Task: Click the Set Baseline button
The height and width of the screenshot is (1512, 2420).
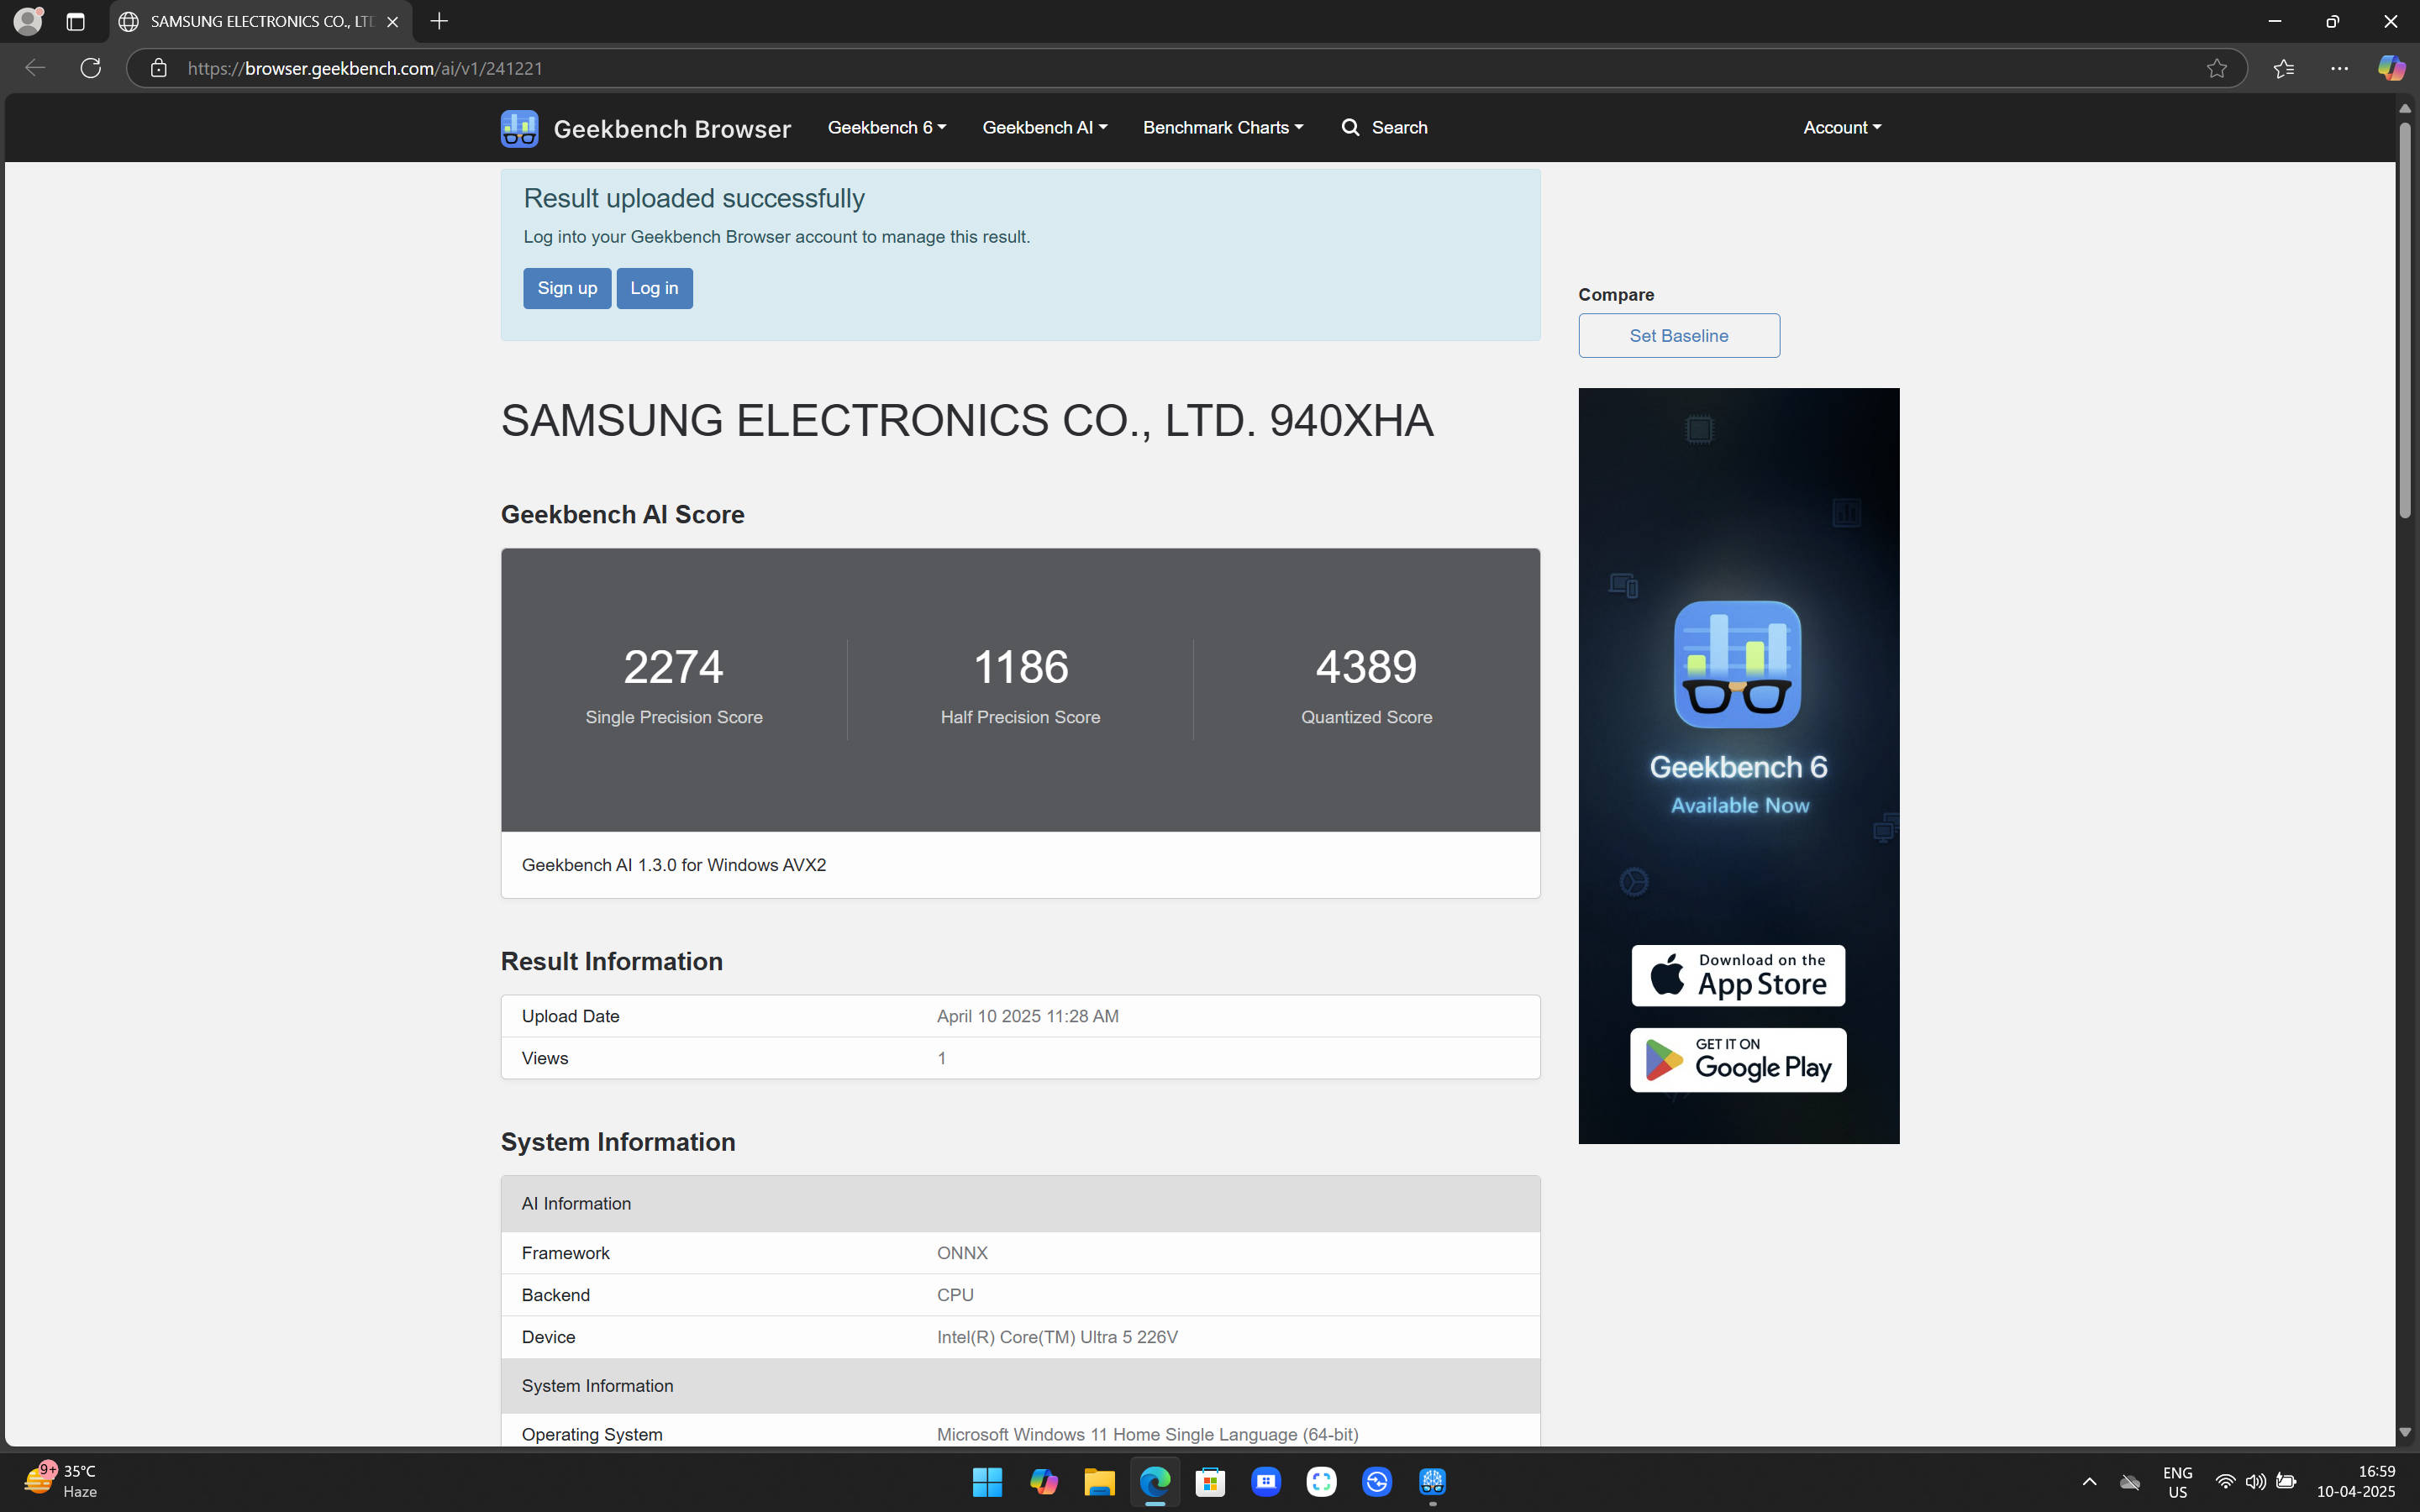Action: 1679,335
